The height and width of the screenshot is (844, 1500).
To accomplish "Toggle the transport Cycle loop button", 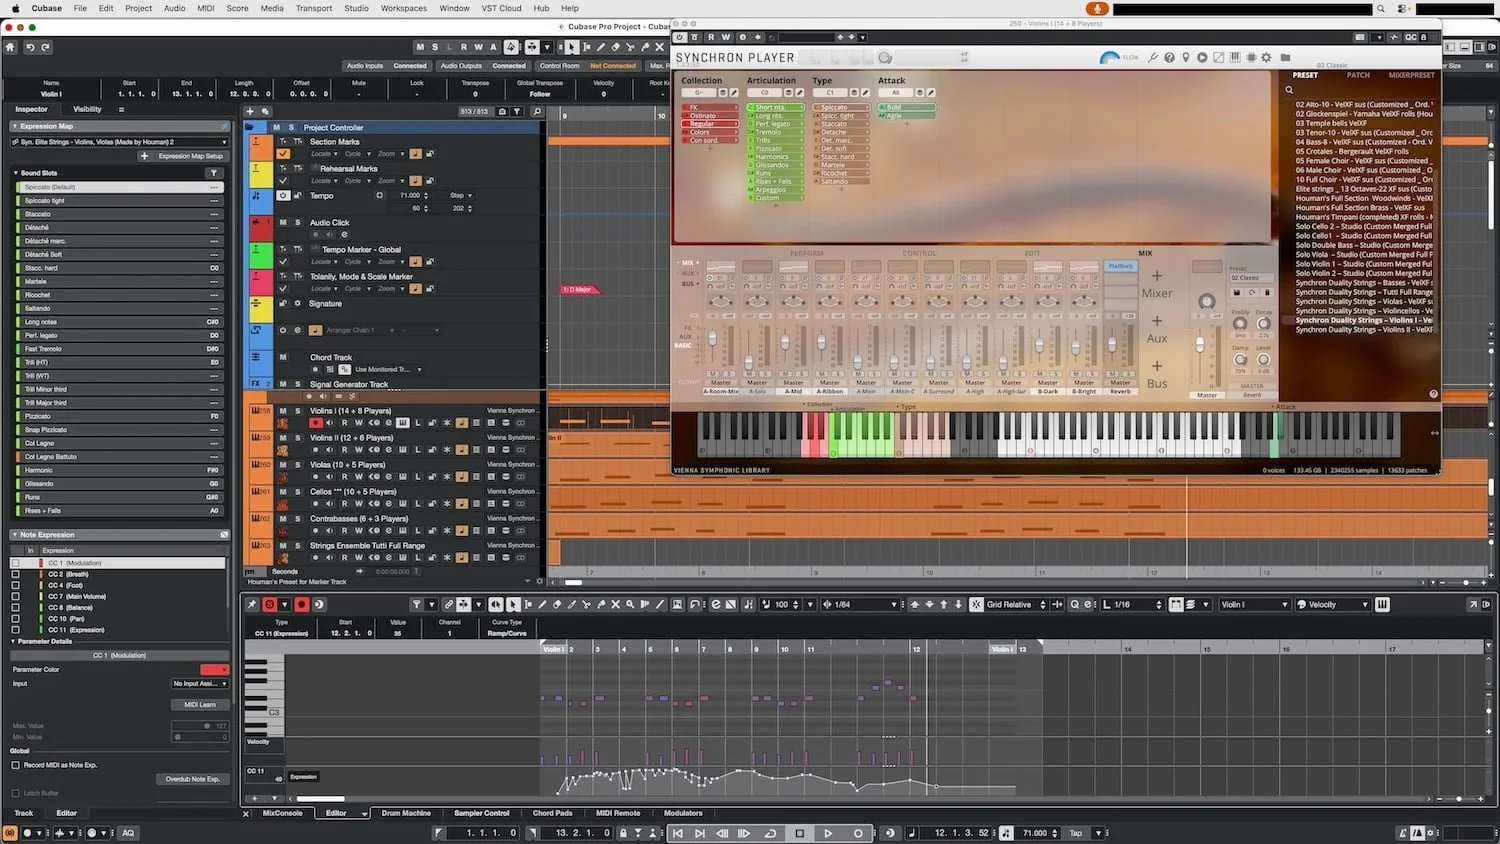I will (x=770, y=833).
